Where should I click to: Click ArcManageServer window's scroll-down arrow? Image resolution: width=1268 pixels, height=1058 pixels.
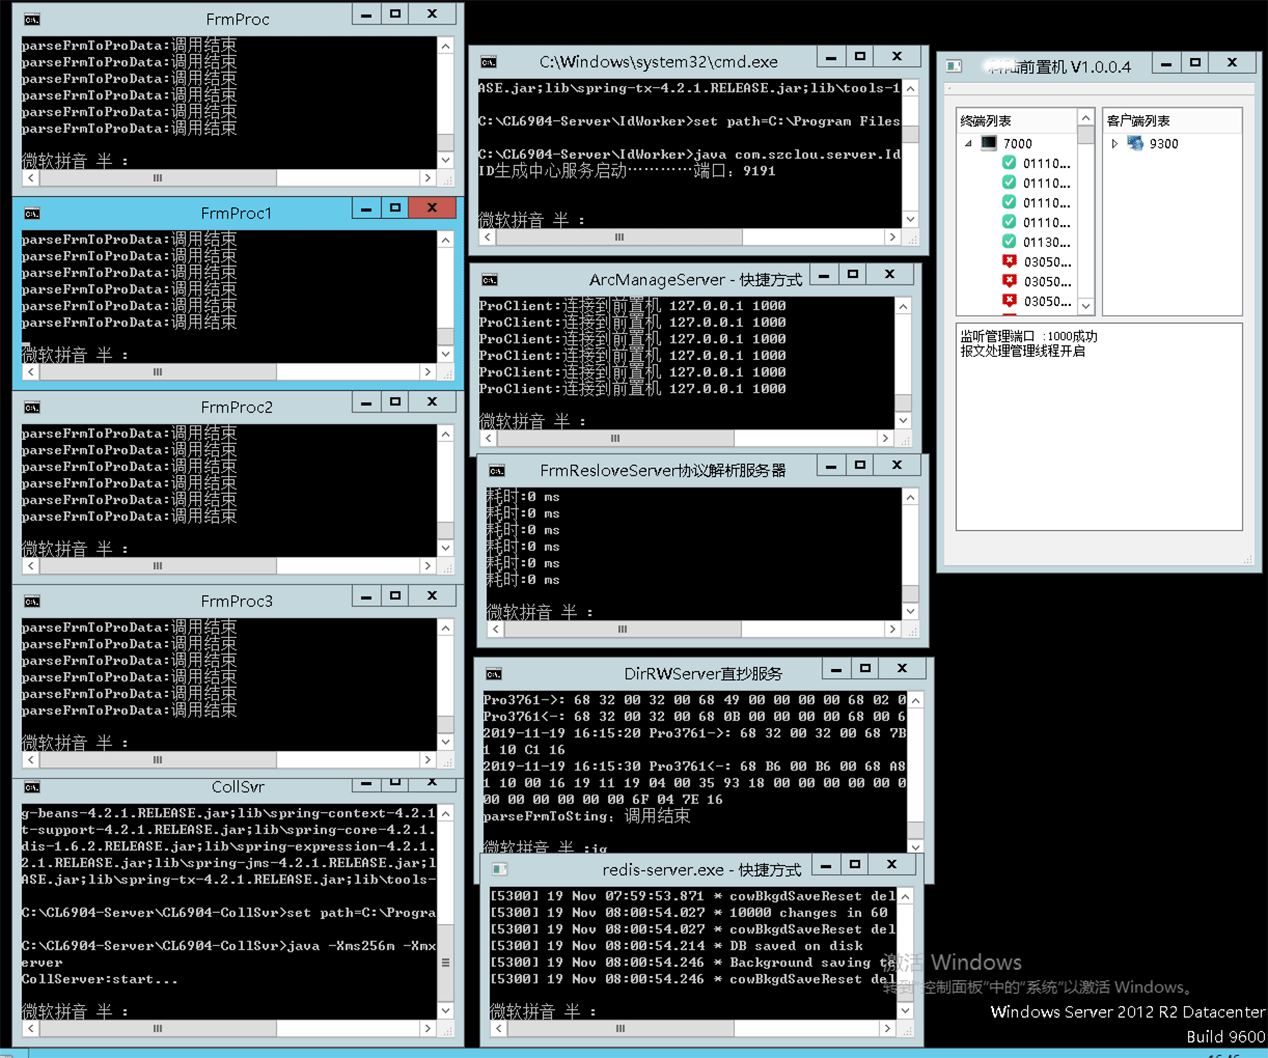pos(903,421)
